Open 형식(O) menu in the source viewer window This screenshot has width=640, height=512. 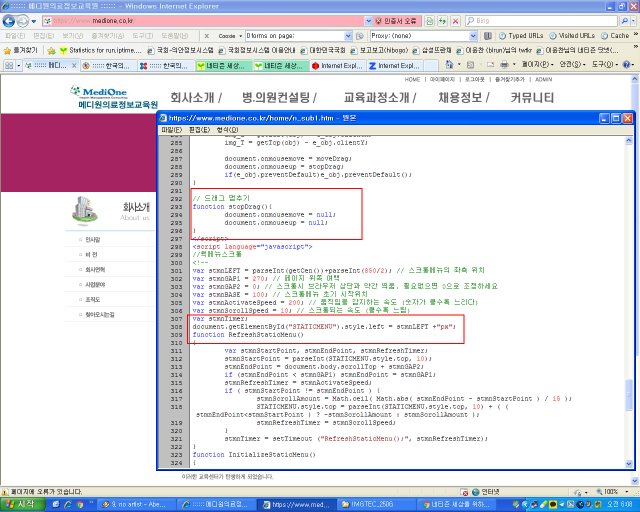click(x=227, y=130)
